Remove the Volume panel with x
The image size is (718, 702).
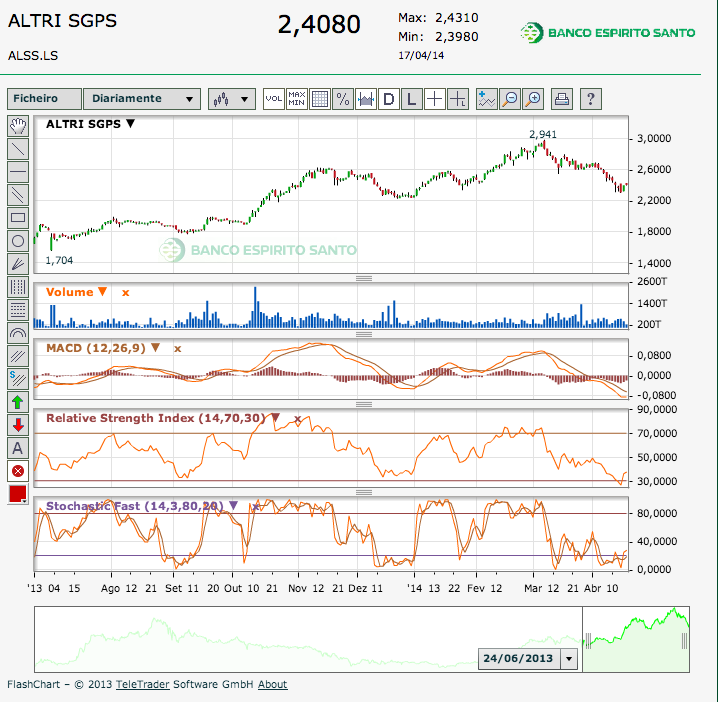125,293
